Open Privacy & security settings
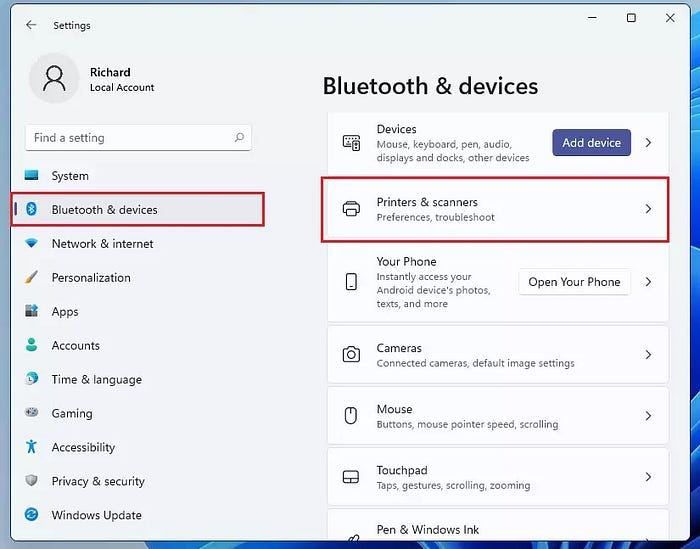Image resolution: width=700 pixels, height=549 pixels. [138, 481]
